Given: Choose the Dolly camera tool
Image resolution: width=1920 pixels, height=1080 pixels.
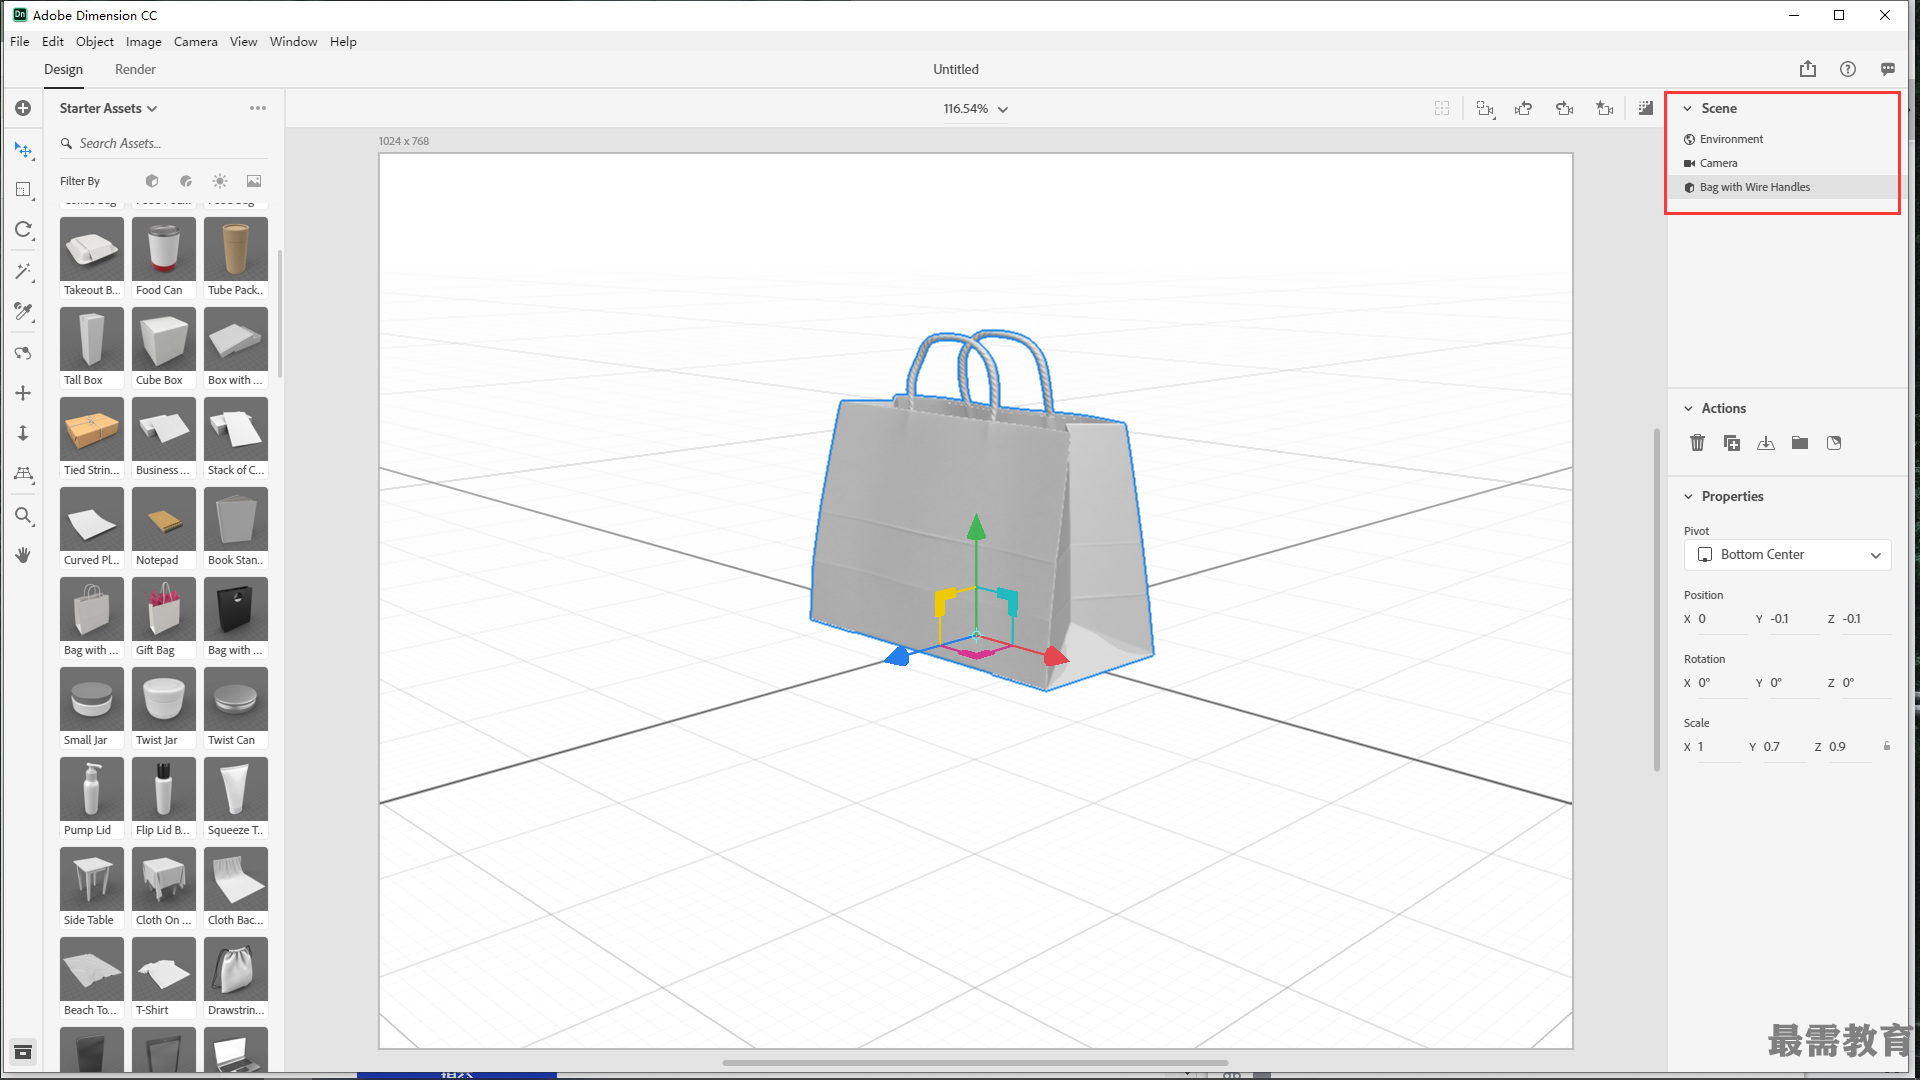Looking at the screenshot, I should click(23, 433).
